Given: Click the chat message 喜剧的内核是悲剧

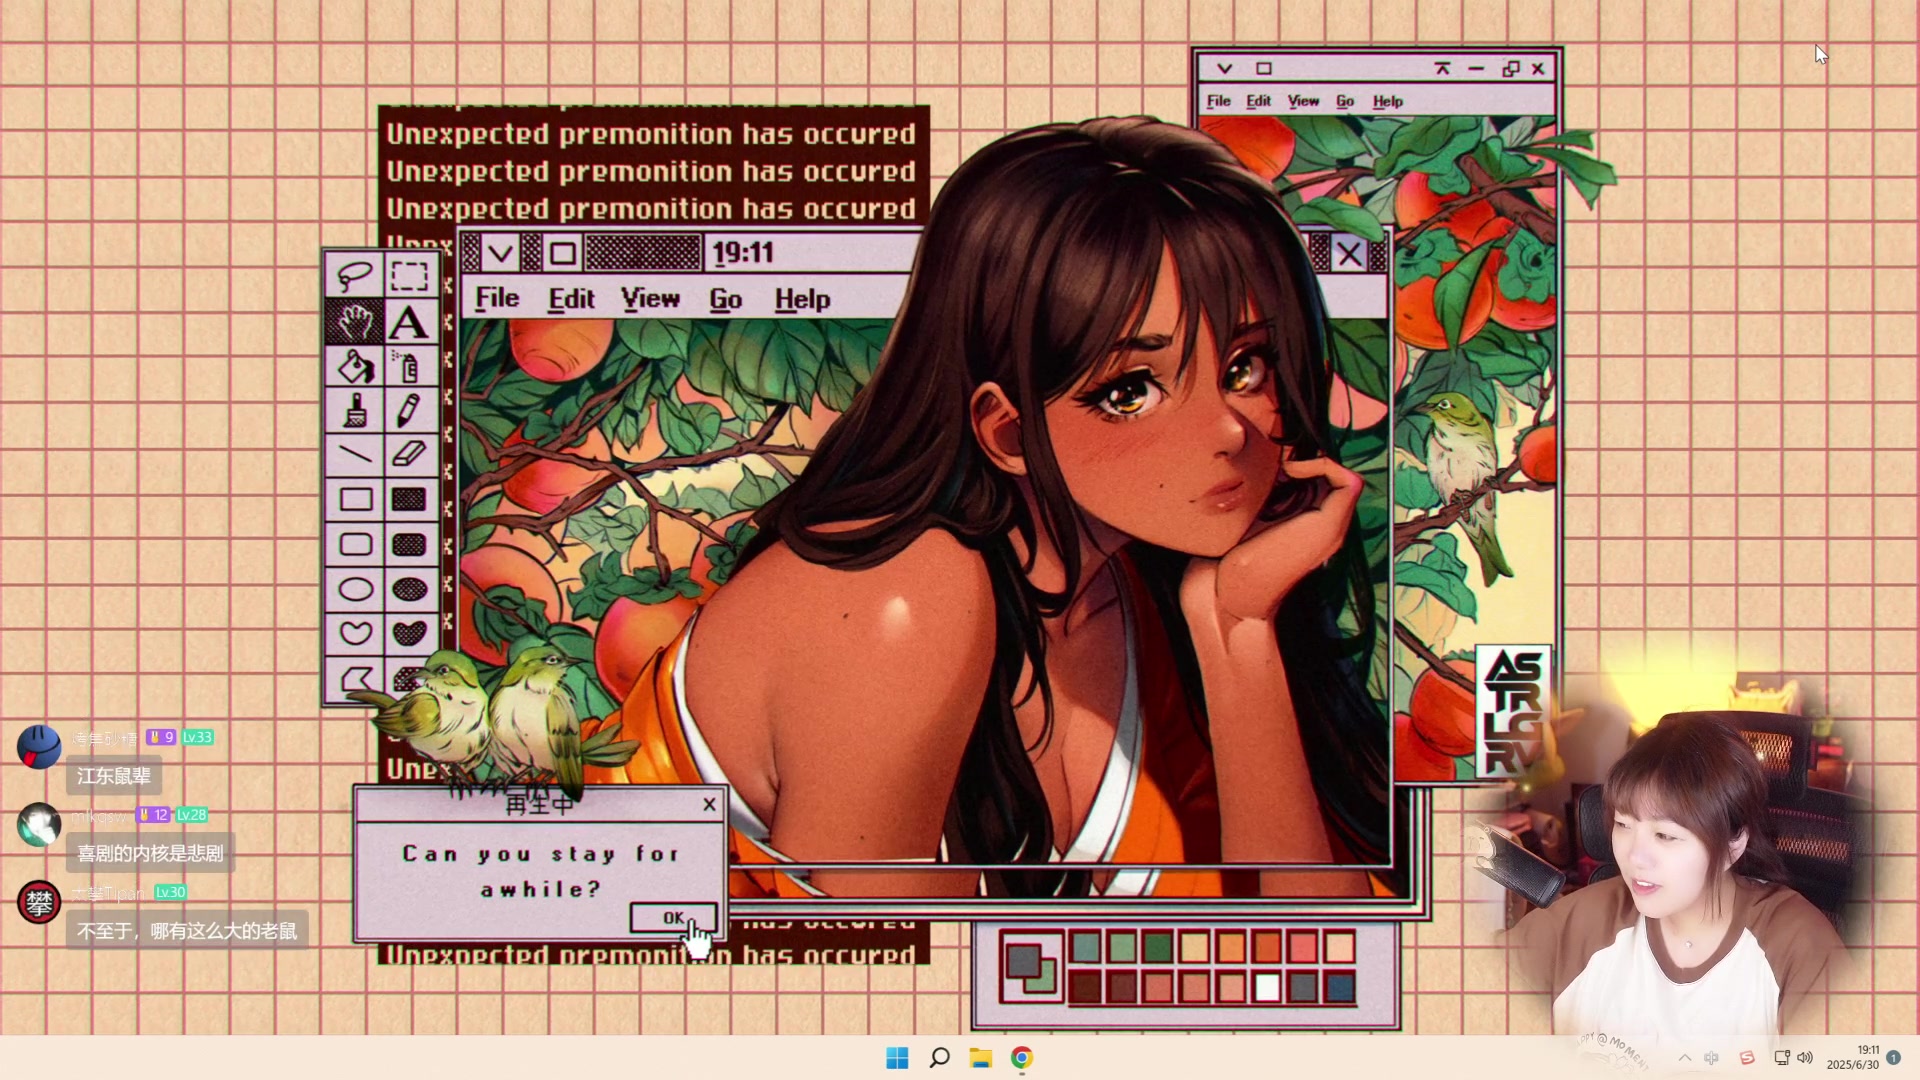Looking at the screenshot, I should (x=150, y=853).
